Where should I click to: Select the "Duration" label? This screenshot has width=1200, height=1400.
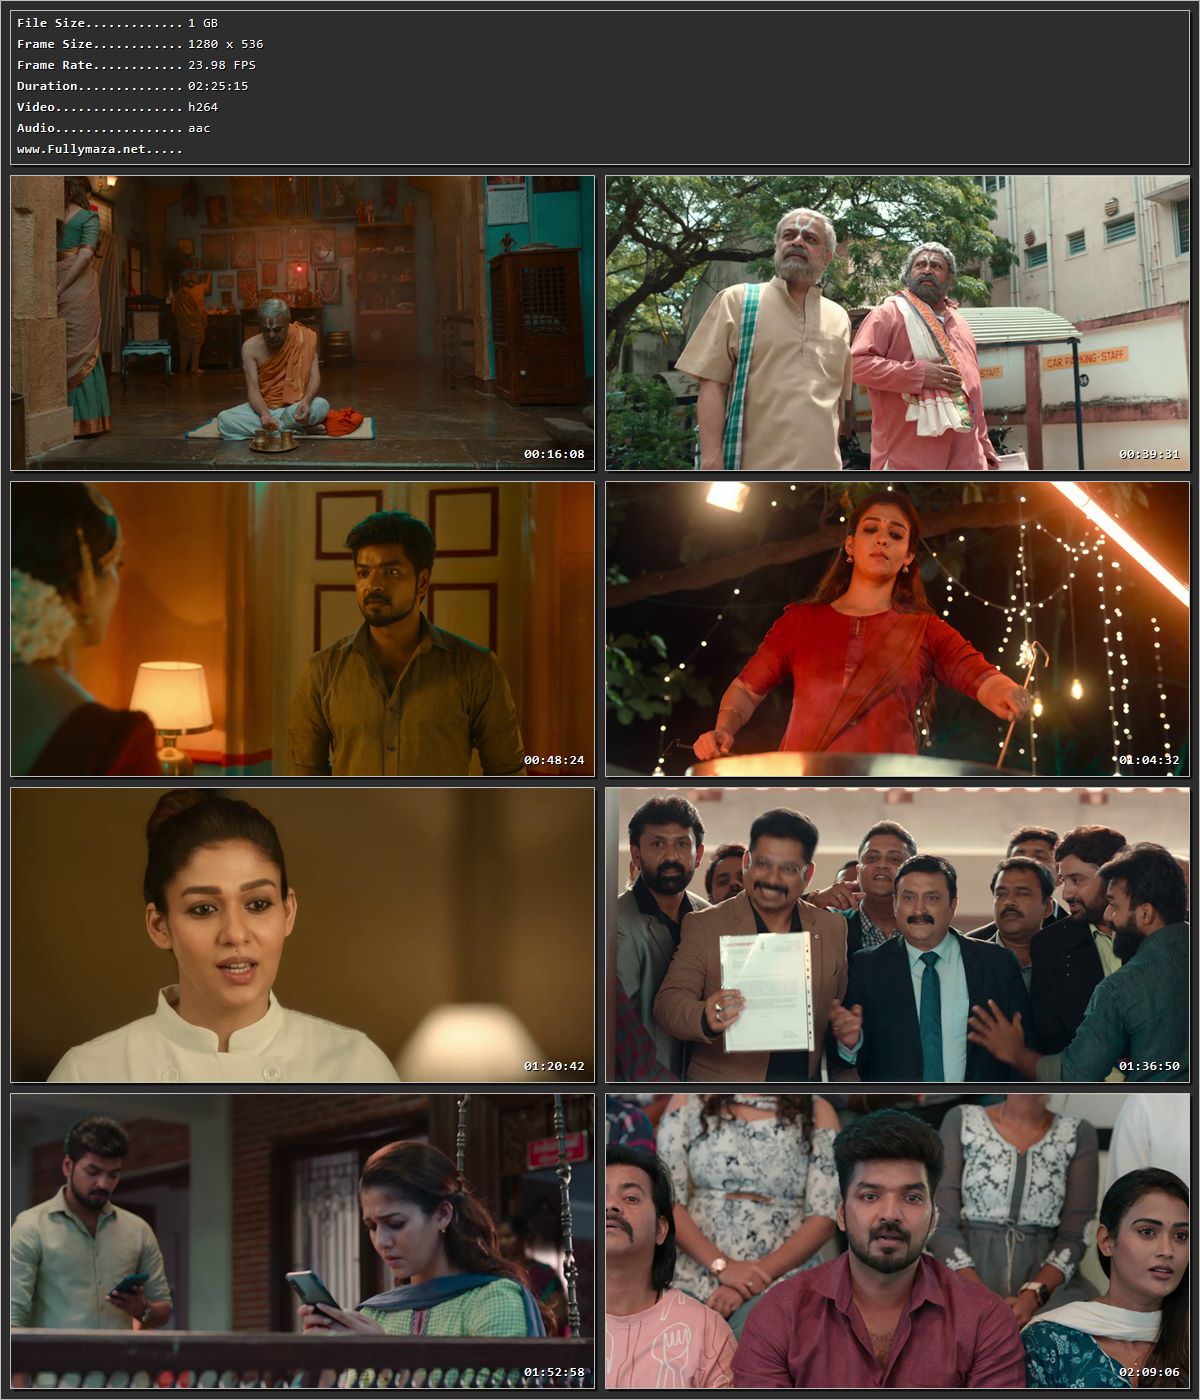pos(48,86)
